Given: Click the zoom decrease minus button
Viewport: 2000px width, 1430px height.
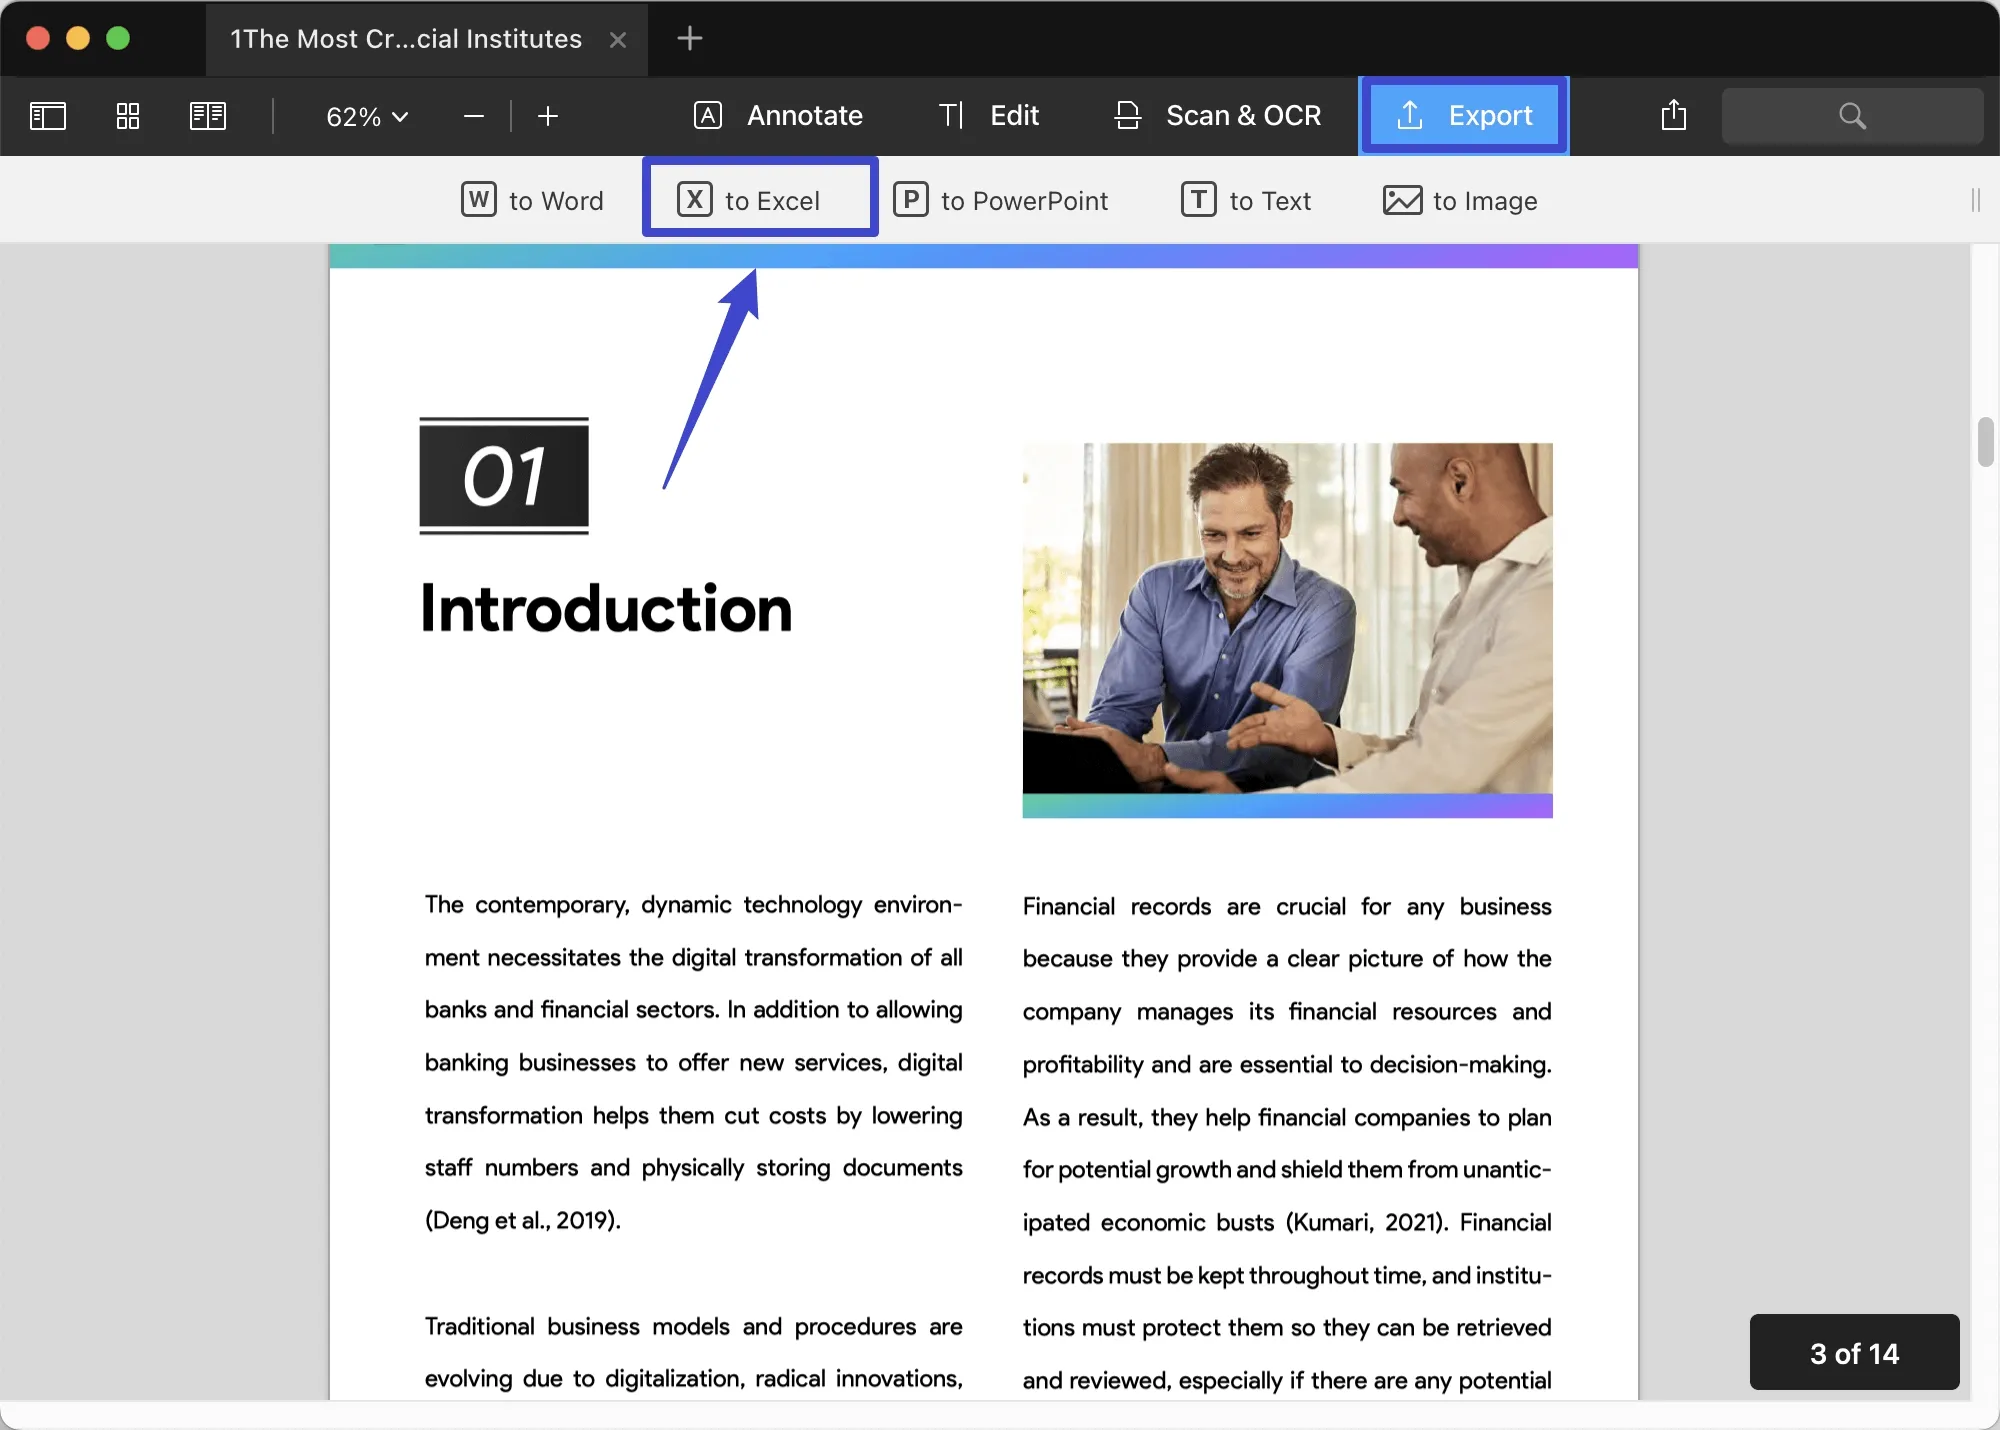Looking at the screenshot, I should click(x=475, y=115).
